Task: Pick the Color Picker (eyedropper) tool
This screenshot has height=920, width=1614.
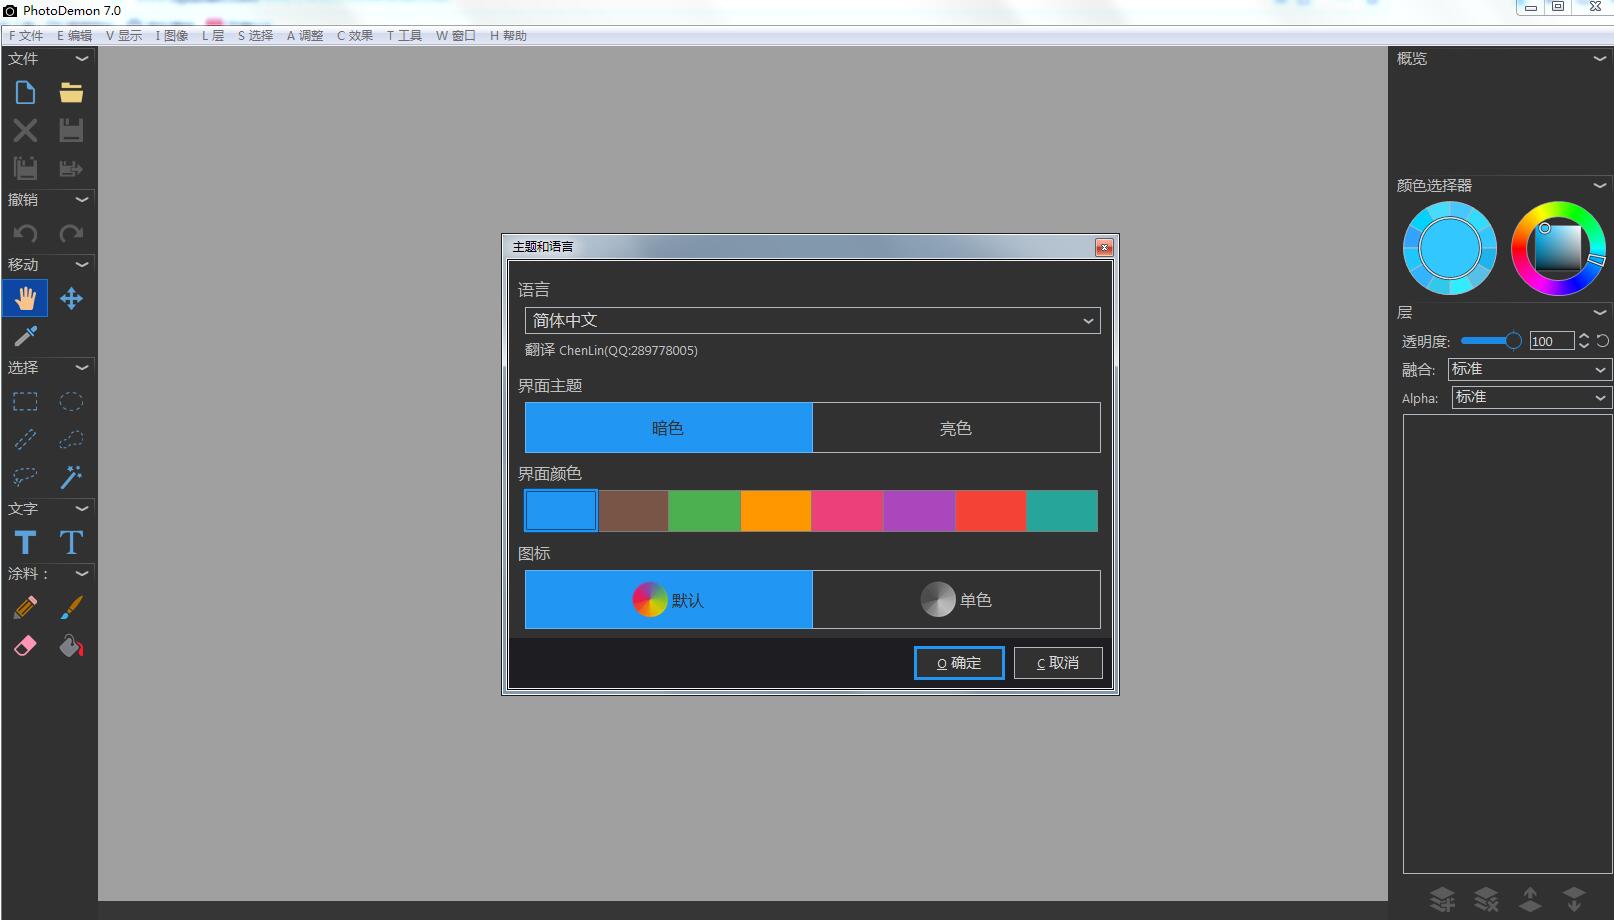Action: pyautogui.click(x=24, y=335)
